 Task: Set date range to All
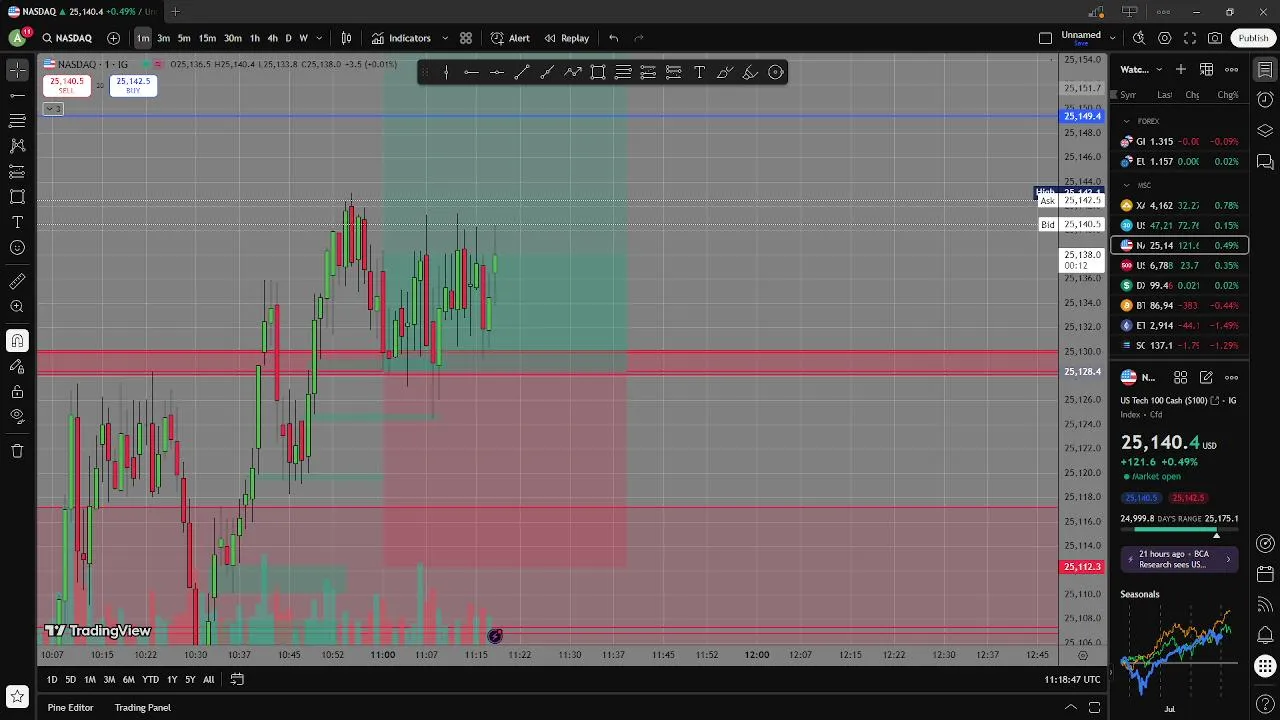[x=208, y=679]
